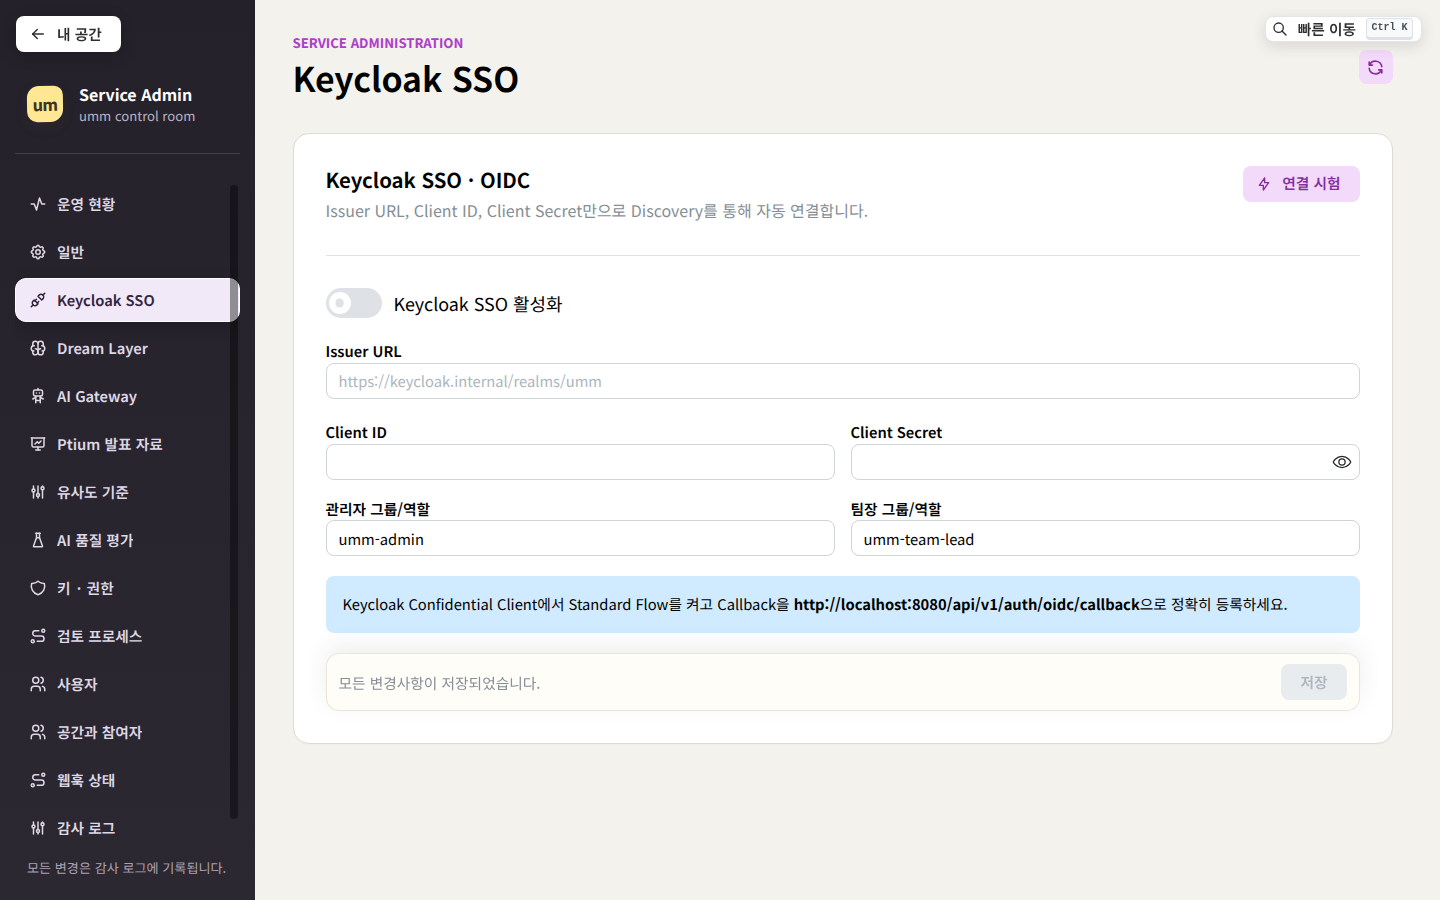The width and height of the screenshot is (1440, 900).
Task: Click the 유사도 기준 sliders icon
Action: point(38,492)
